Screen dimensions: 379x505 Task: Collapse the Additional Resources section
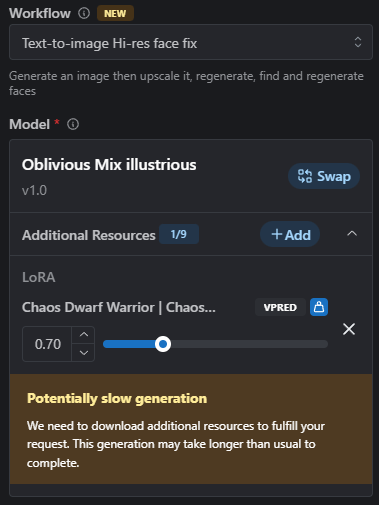coord(352,234)
